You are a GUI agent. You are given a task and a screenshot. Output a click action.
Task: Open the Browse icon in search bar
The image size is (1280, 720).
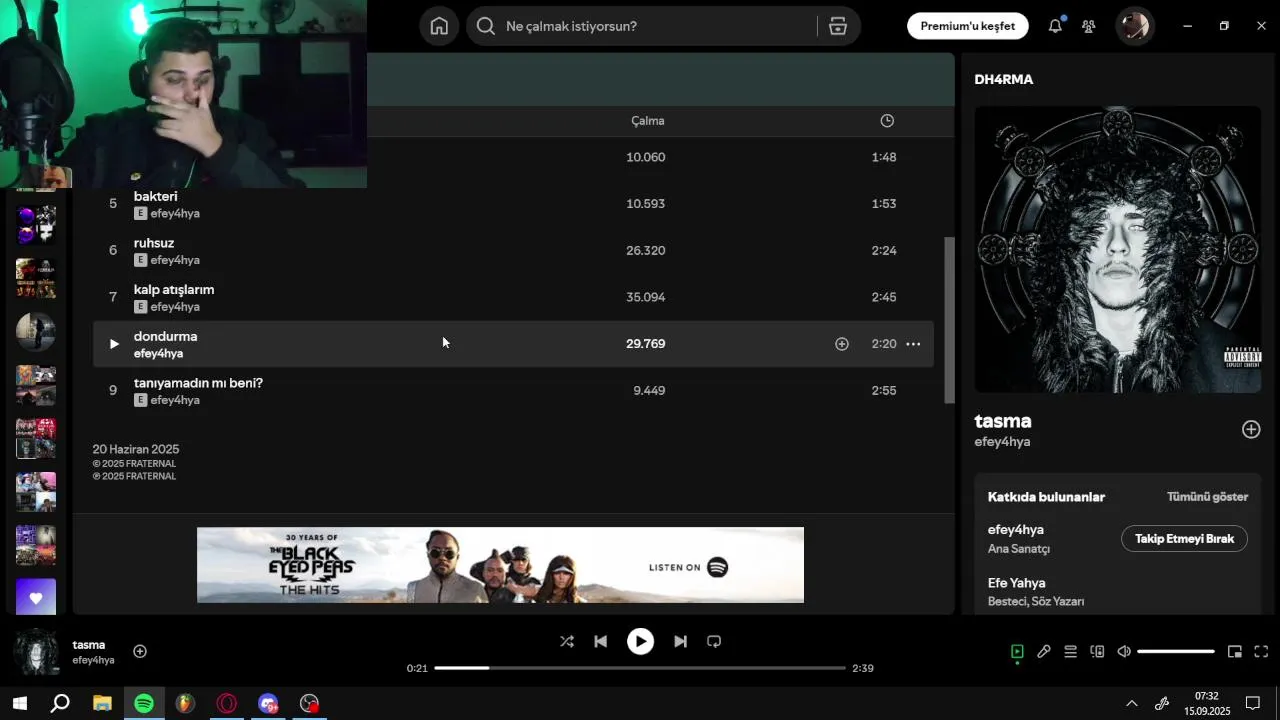pos(838,26)
